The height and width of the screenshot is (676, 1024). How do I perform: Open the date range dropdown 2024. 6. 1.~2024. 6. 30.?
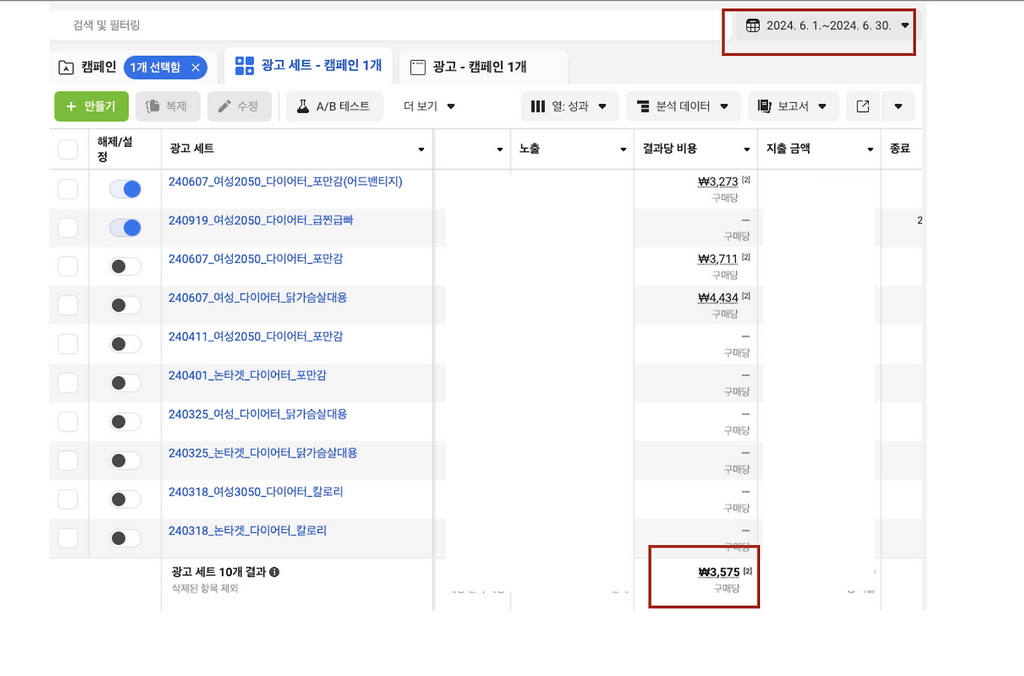click(x=827, y=25)
